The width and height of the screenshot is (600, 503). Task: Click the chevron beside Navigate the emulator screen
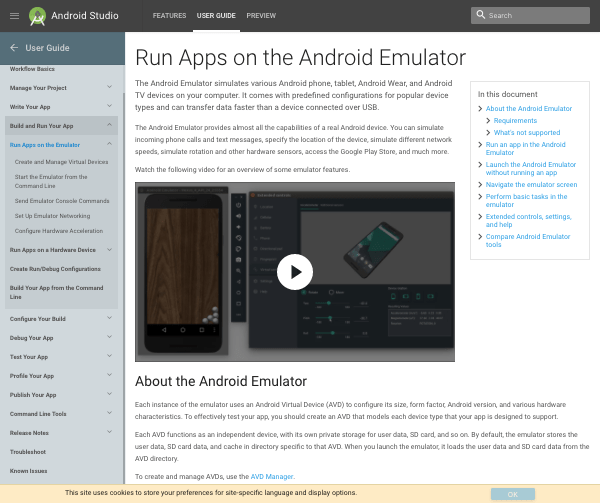(480, 184)
